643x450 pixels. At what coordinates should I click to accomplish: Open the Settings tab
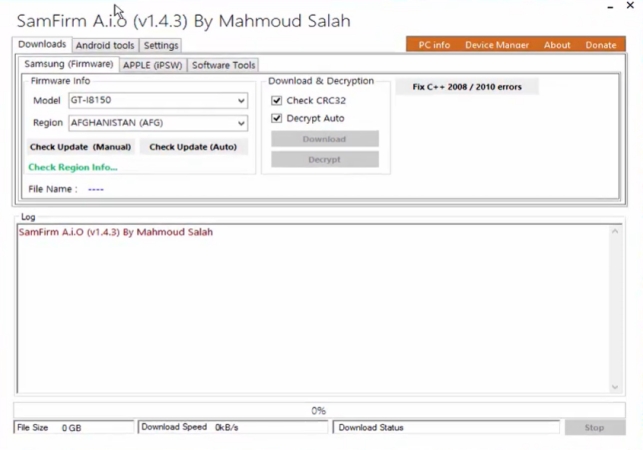161,45
